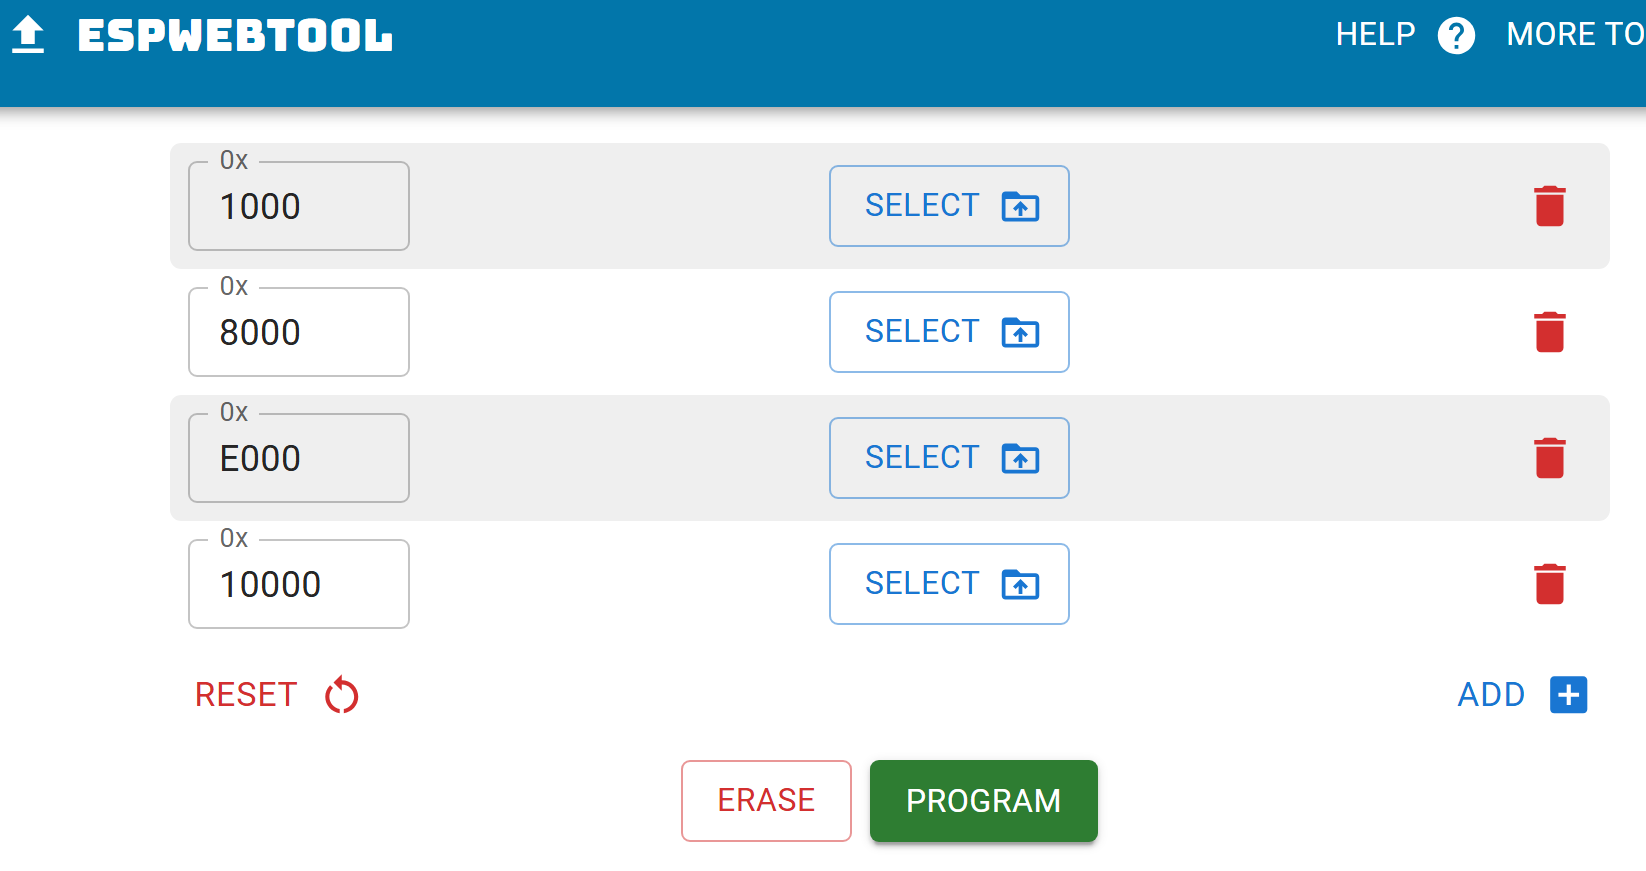Edit the 1000 offset address field
1646x871 pixels.
(x=299, y=207)
